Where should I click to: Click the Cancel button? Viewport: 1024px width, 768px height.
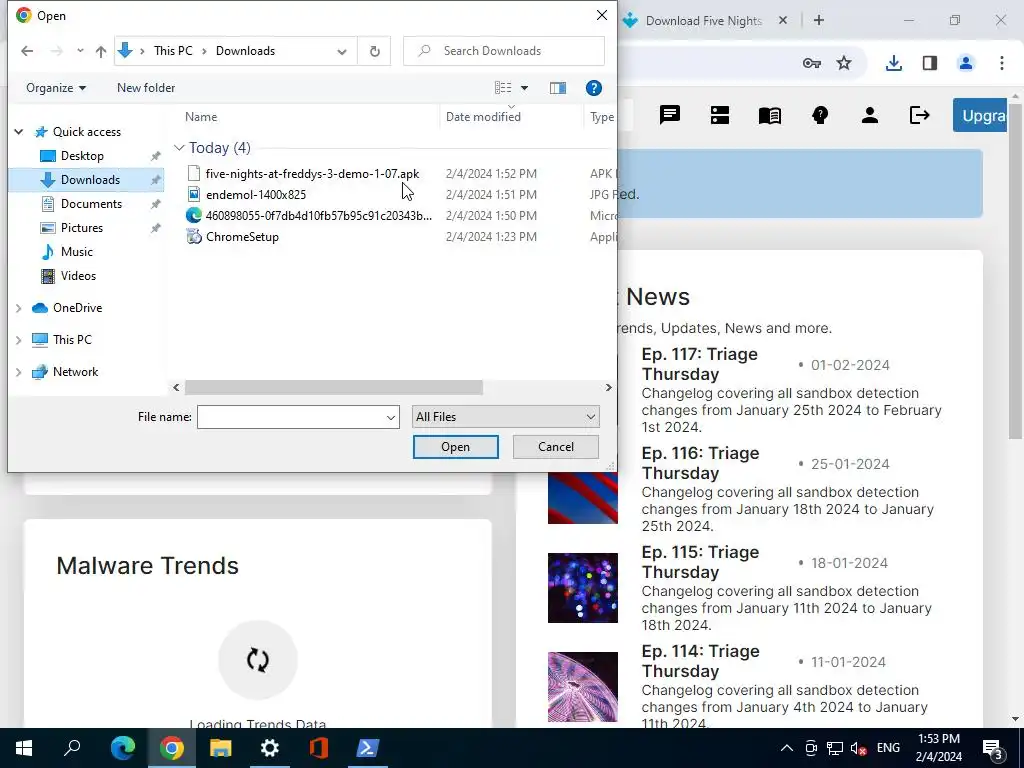[556, 447]
